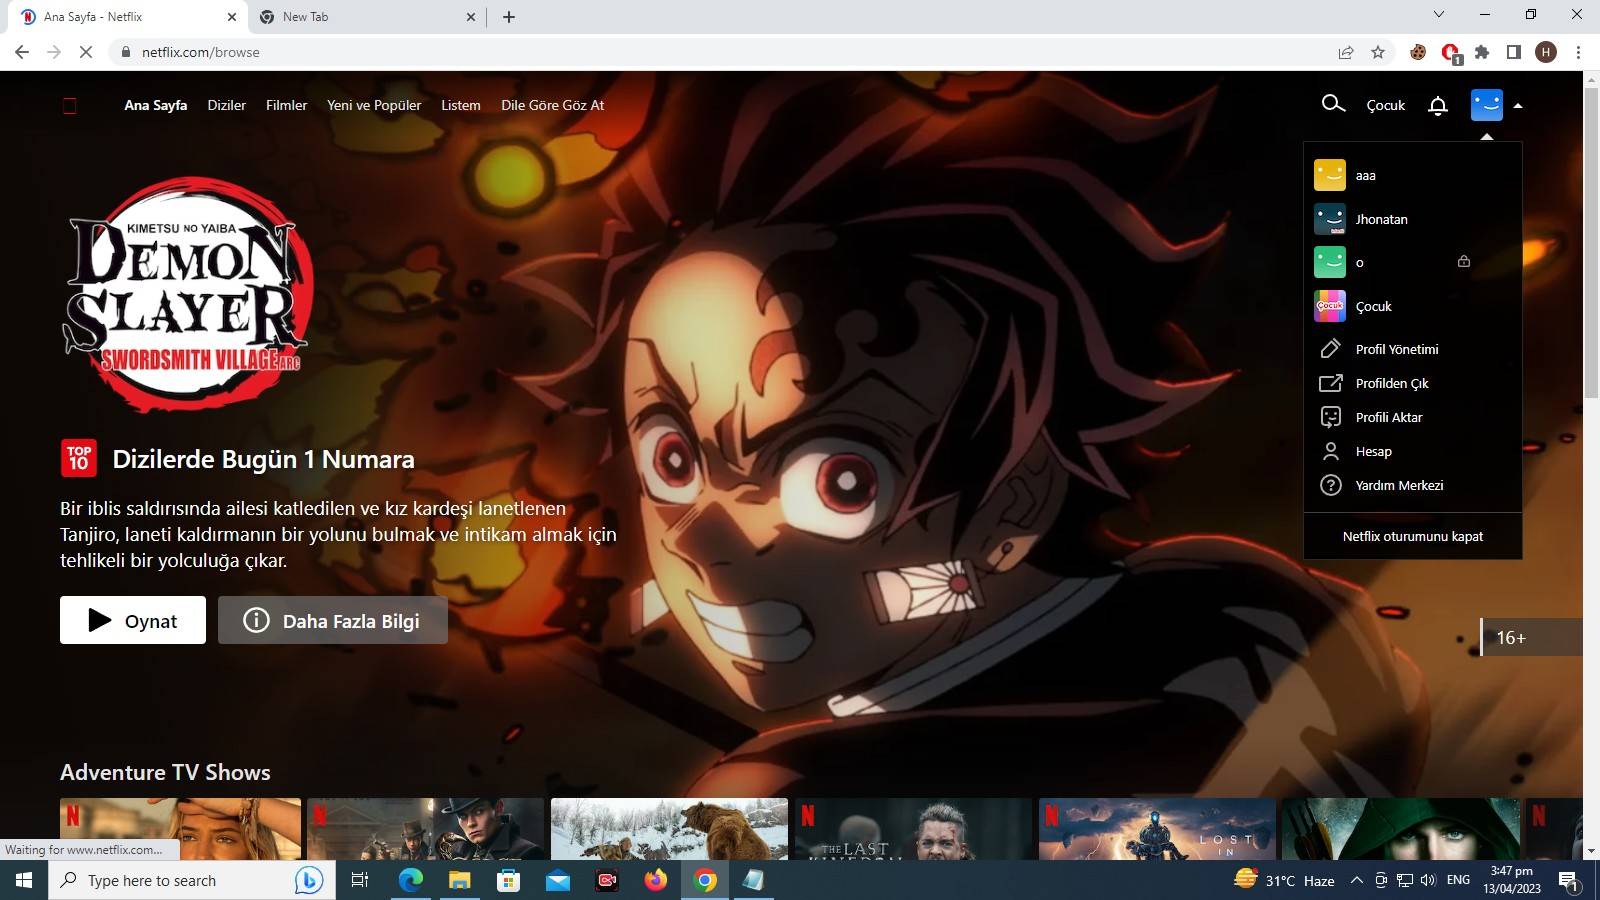Click Windows Start button
This screenshot has height=900, width=1600.
pos(24,880)
